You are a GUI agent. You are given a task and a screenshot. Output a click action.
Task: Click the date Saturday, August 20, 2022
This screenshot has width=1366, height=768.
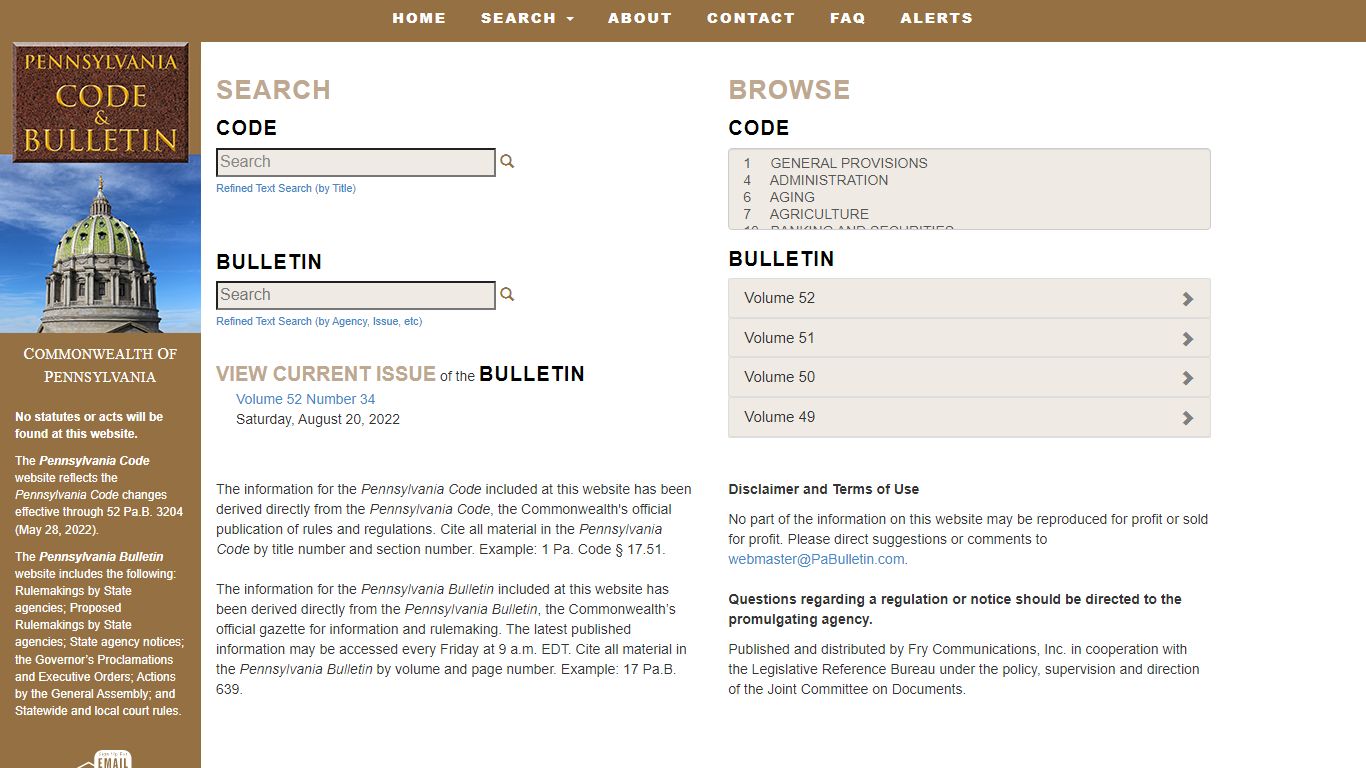coord(318,419)
